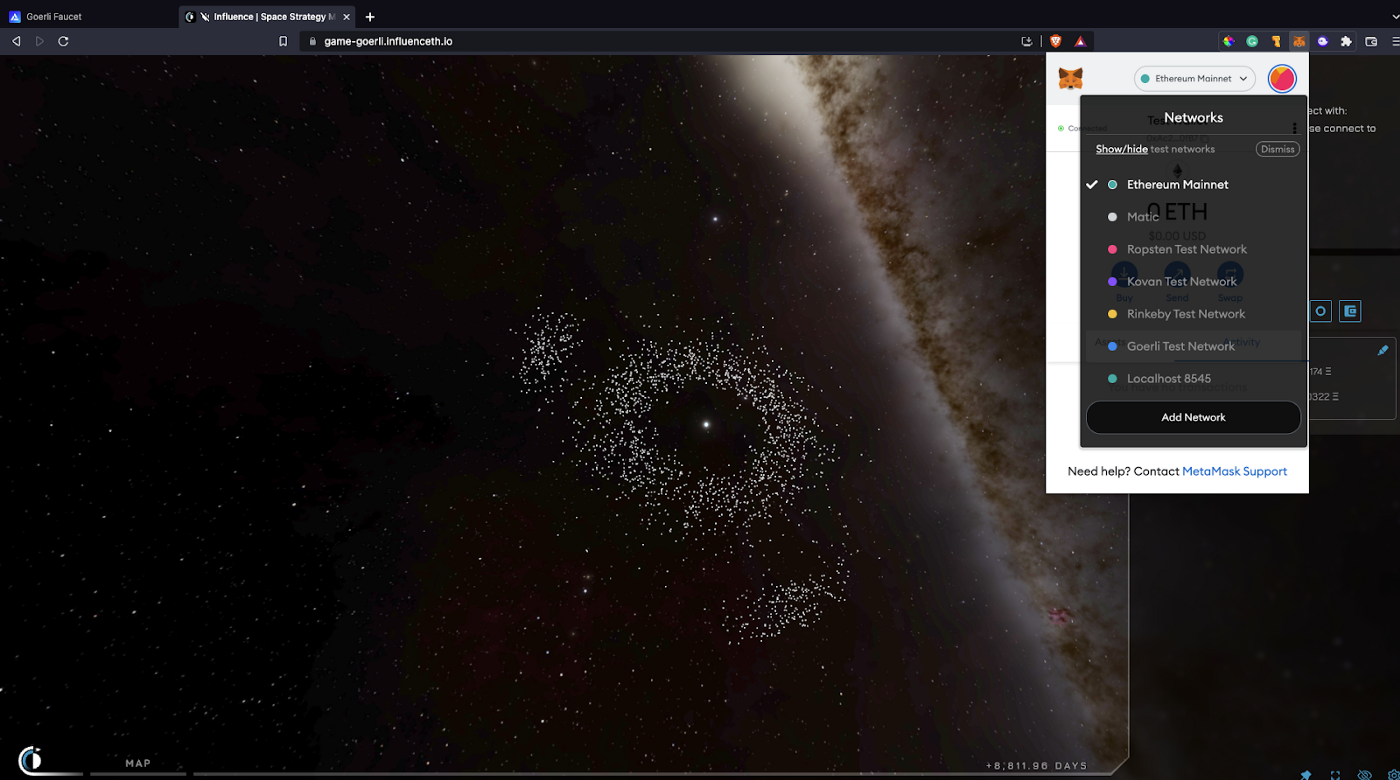1400x780 pixels.
Task: Go back to previous page
Action: [x=16, y=41]
